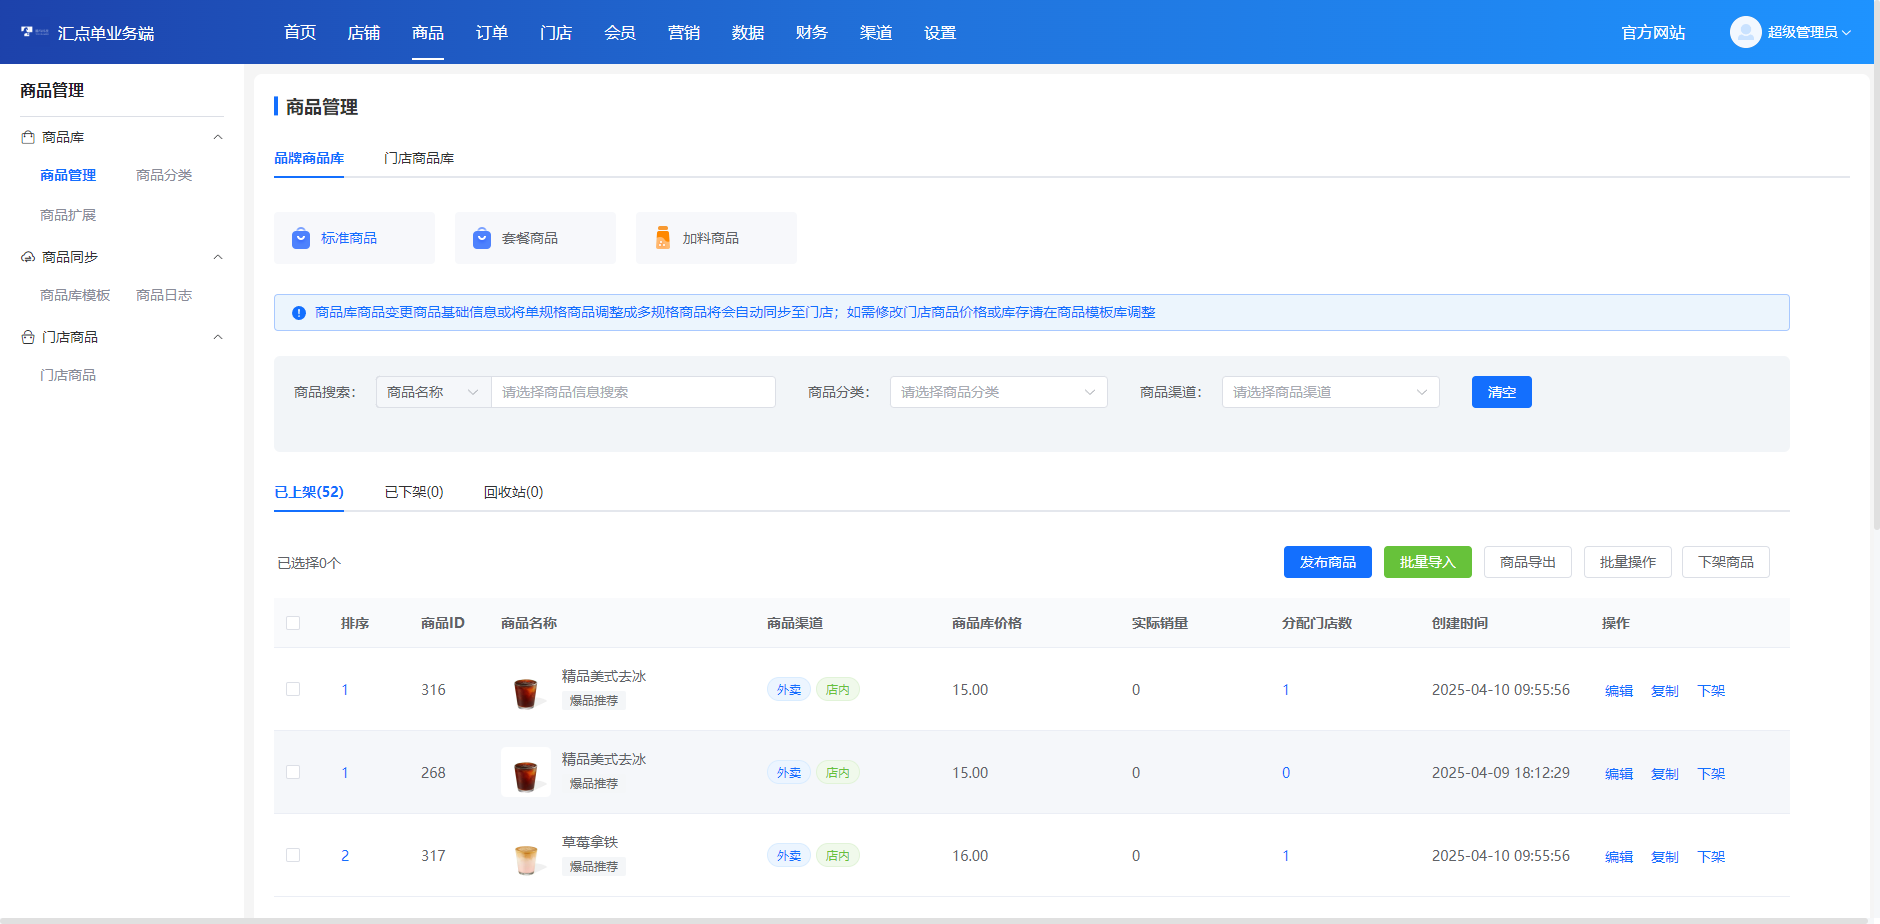1880x924 pixels.
Task: Click 下架 for product ID 317
Action: (1711, 857)
